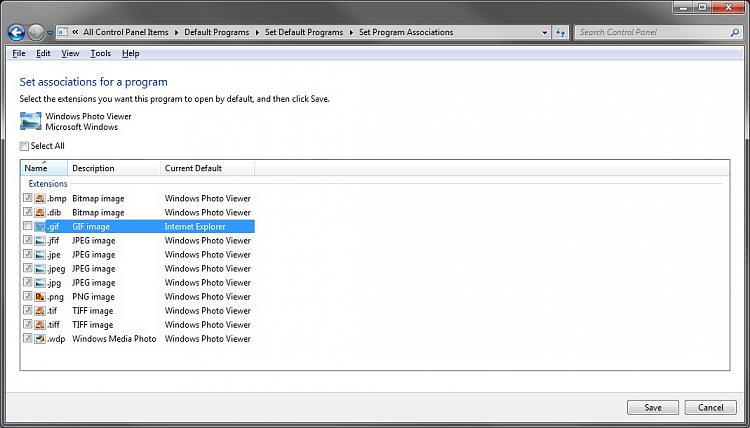Uncheck the .png extension checkbox
Viewport: 750px width, 428px height.
pos(28,296)
